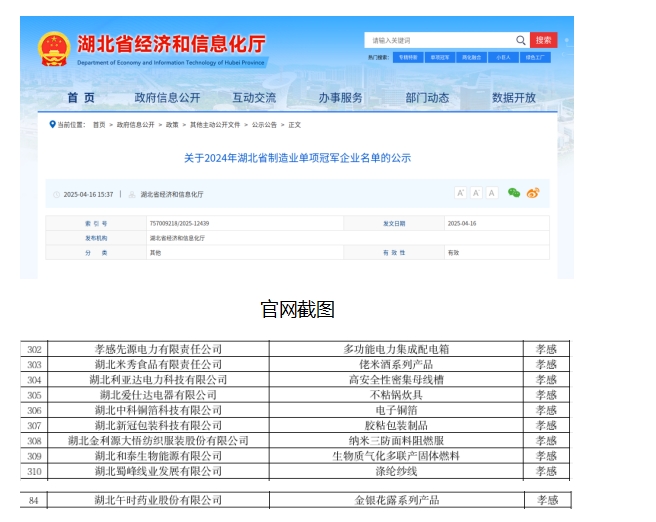Go to 首页 in the breadcrumb trail
Screen dimensions: 656x522
pos(99,125)
